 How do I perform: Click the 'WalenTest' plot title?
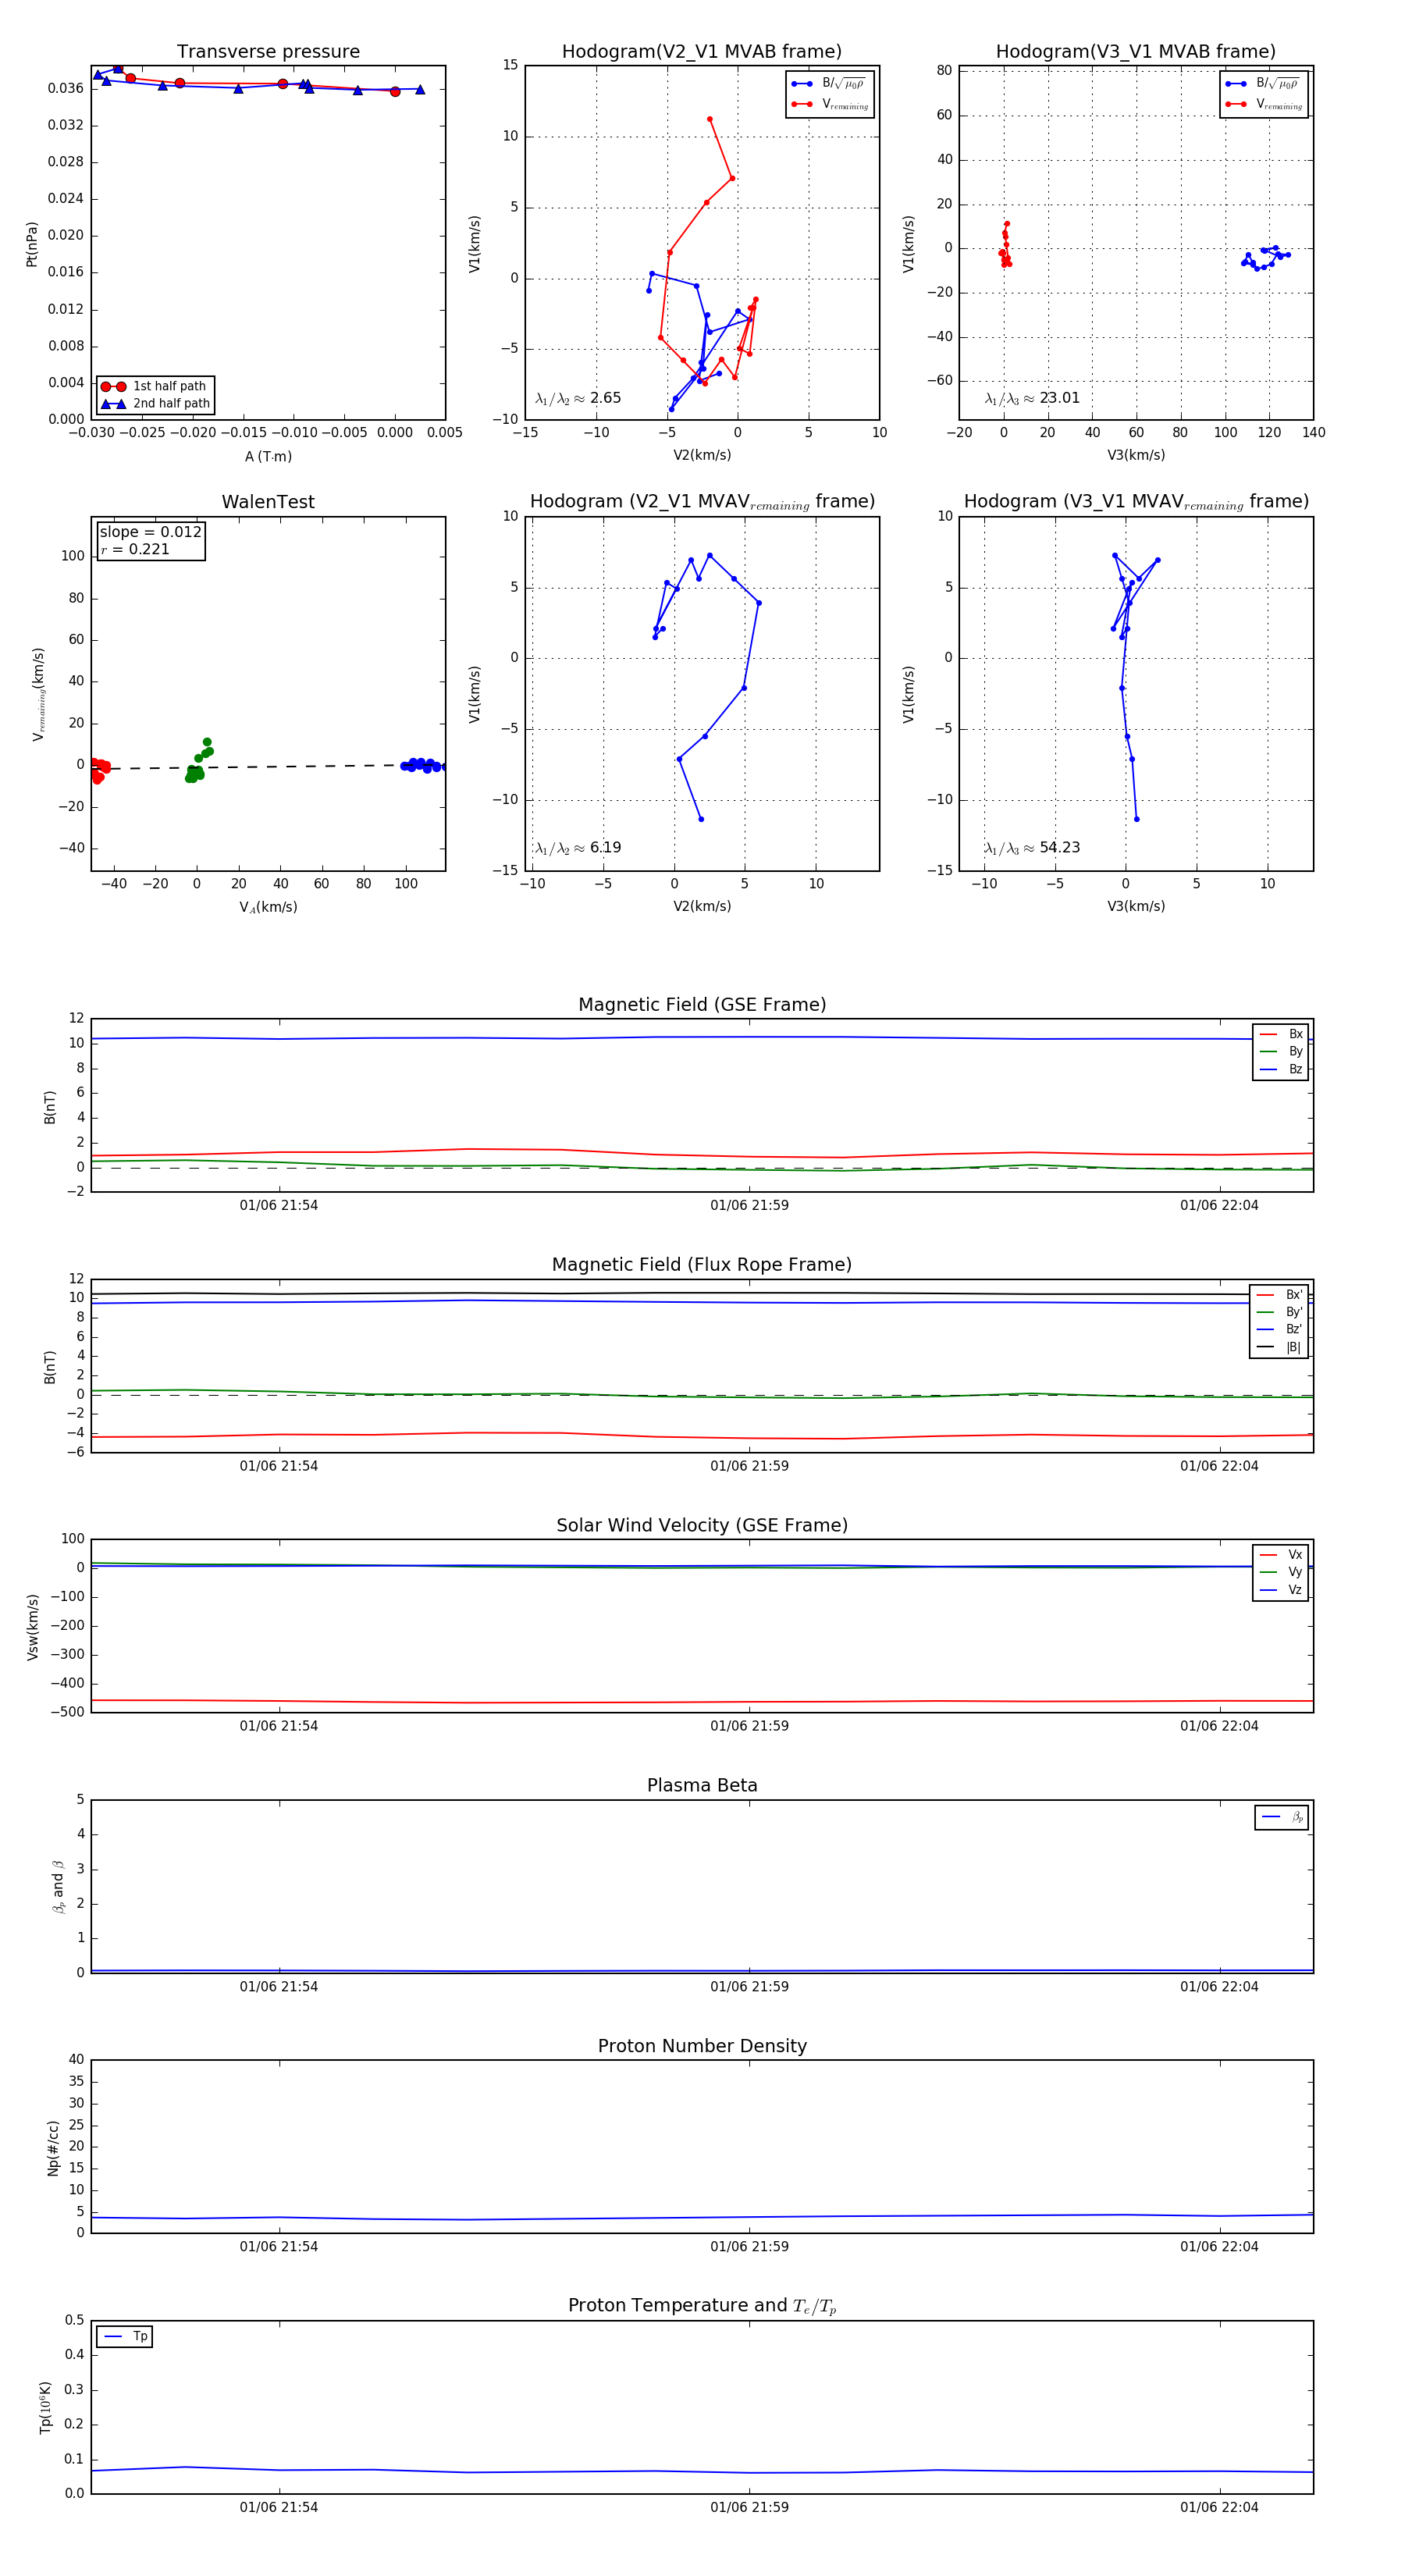point(268,502)
